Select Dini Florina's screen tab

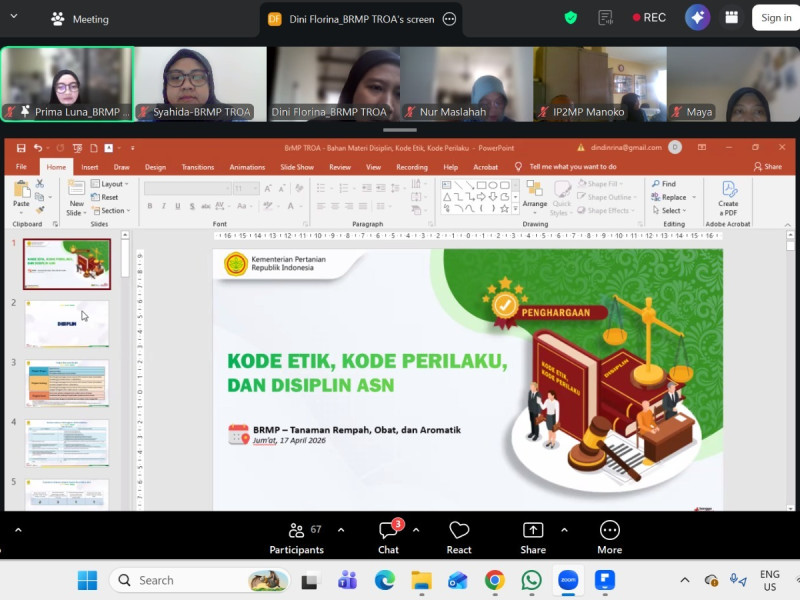[360, 19]
